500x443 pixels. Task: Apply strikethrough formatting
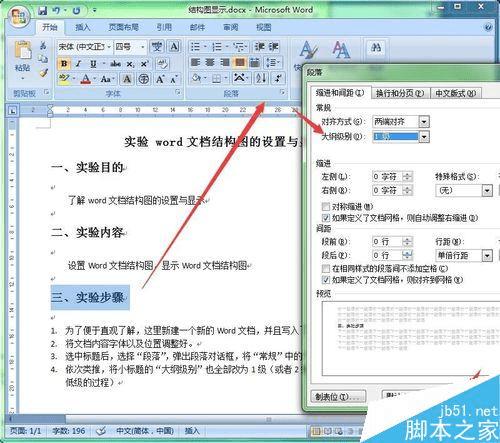click(x=116, y=63)
